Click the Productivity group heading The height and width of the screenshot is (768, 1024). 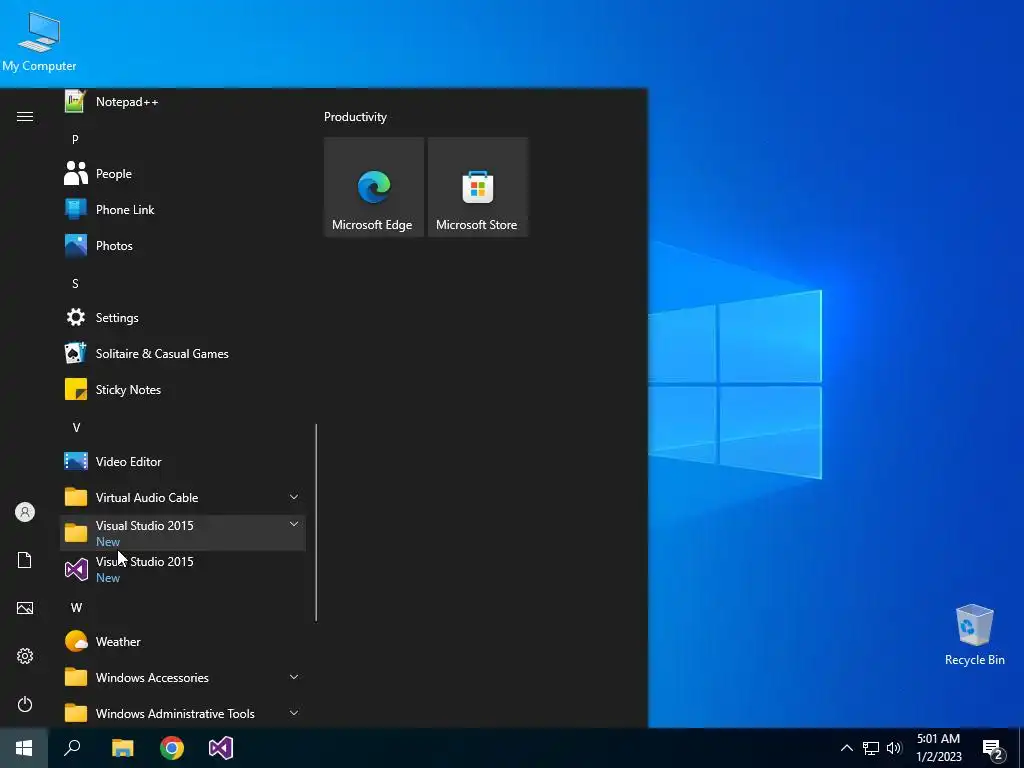tap(355, 117)
